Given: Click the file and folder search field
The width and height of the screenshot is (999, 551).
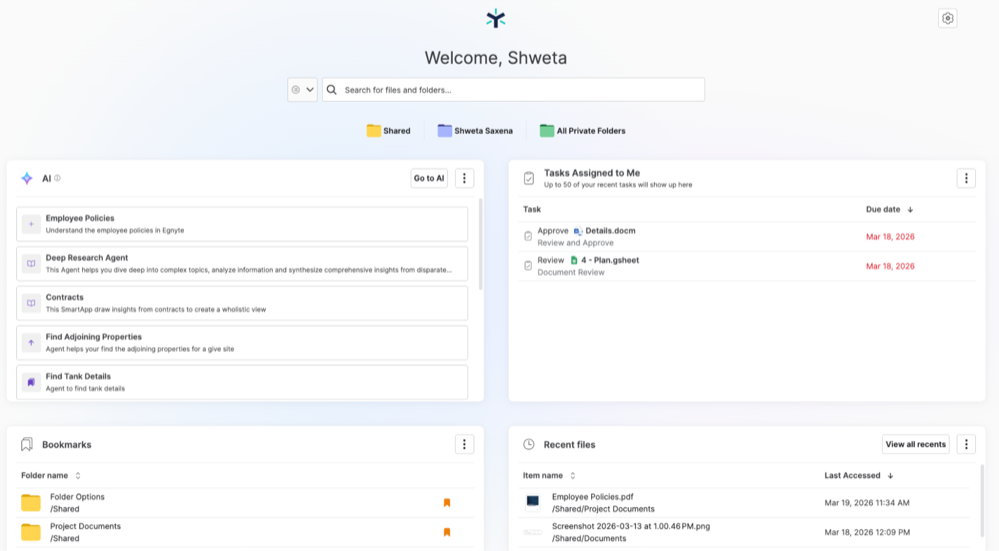Looking at the screenshot, I should click(520, 90).
